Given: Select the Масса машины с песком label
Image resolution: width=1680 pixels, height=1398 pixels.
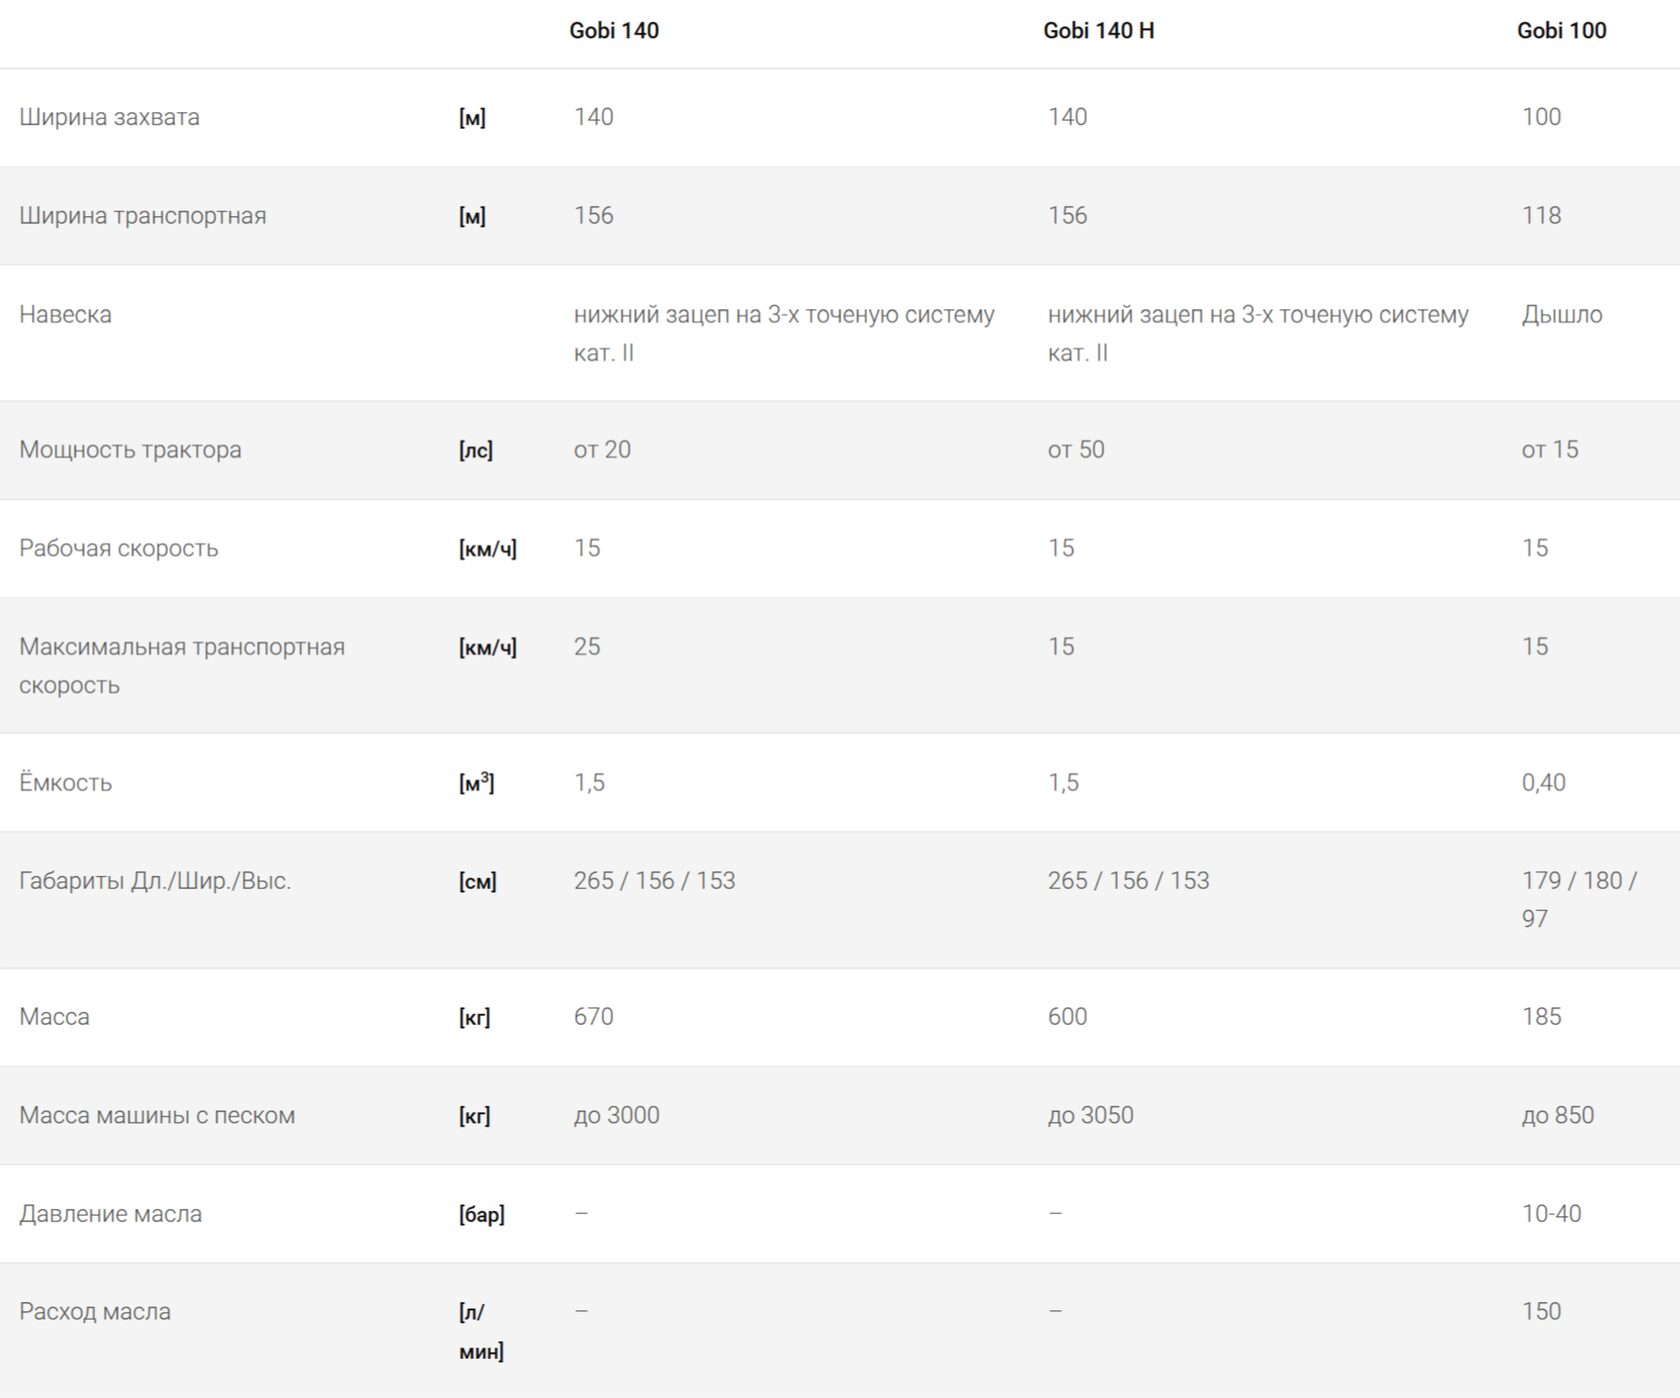Looking at the screenshot, I should point(157,1116).
